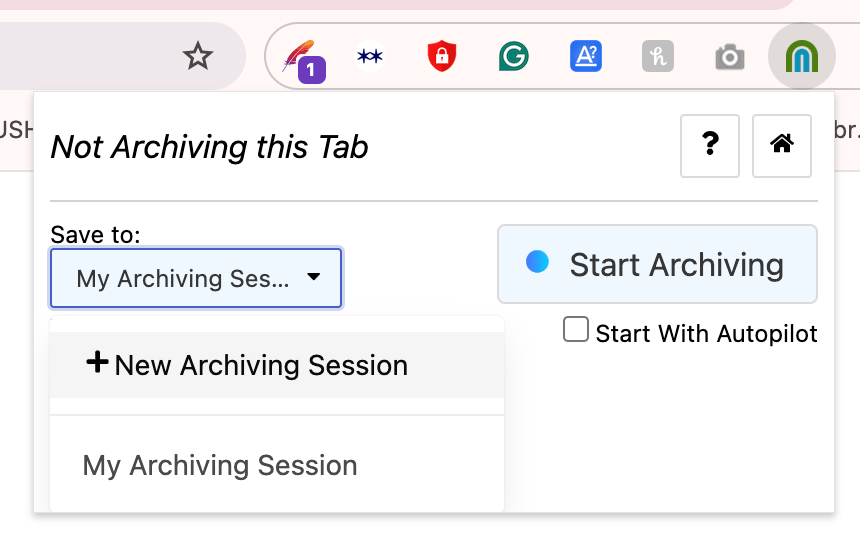Click the bookmark star icon
The height and width of the screenshot is (560, 860).
[x=198, y=57]
